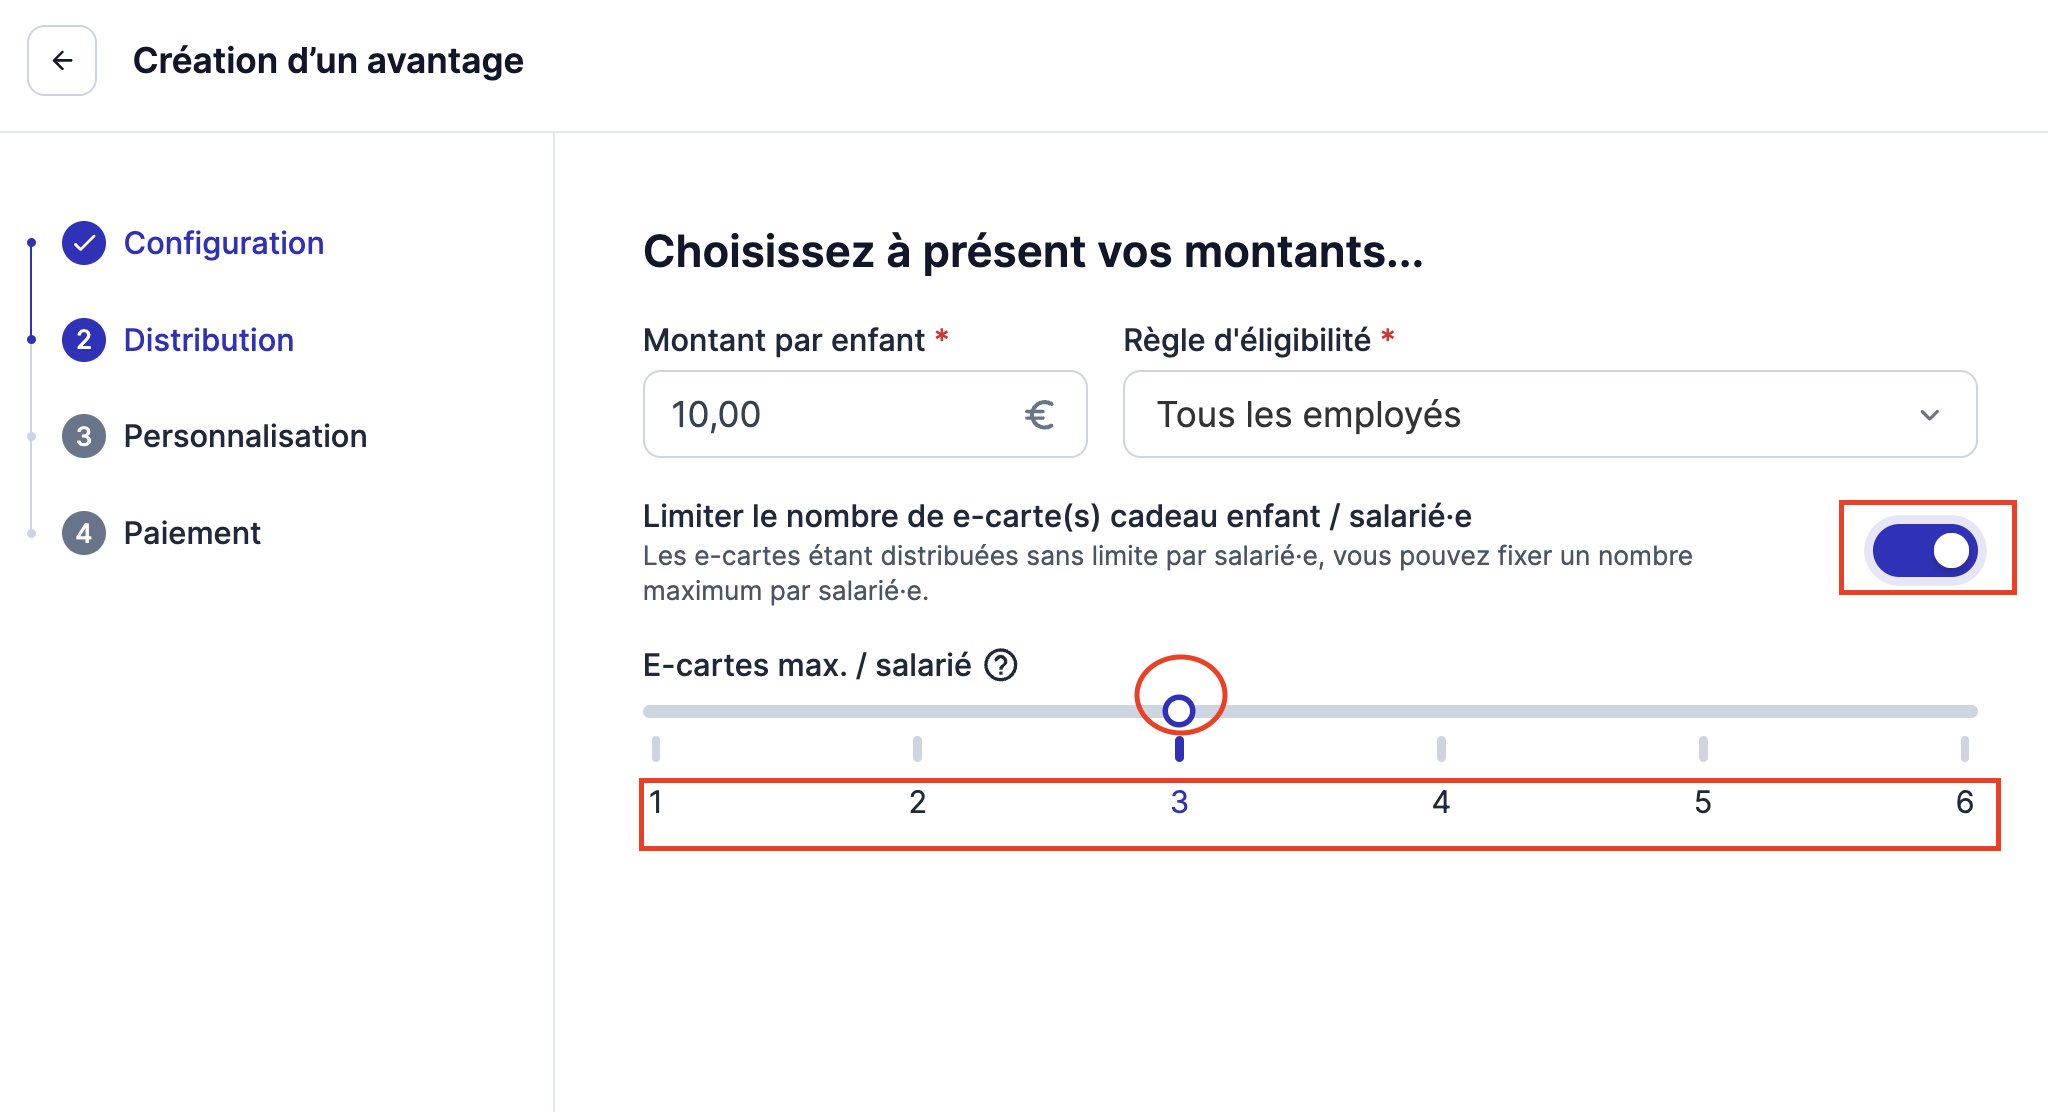Click the help icon next to E-cartes max.
The height and width of the screenshot is (1112, 2048).
click(1001, 665)
